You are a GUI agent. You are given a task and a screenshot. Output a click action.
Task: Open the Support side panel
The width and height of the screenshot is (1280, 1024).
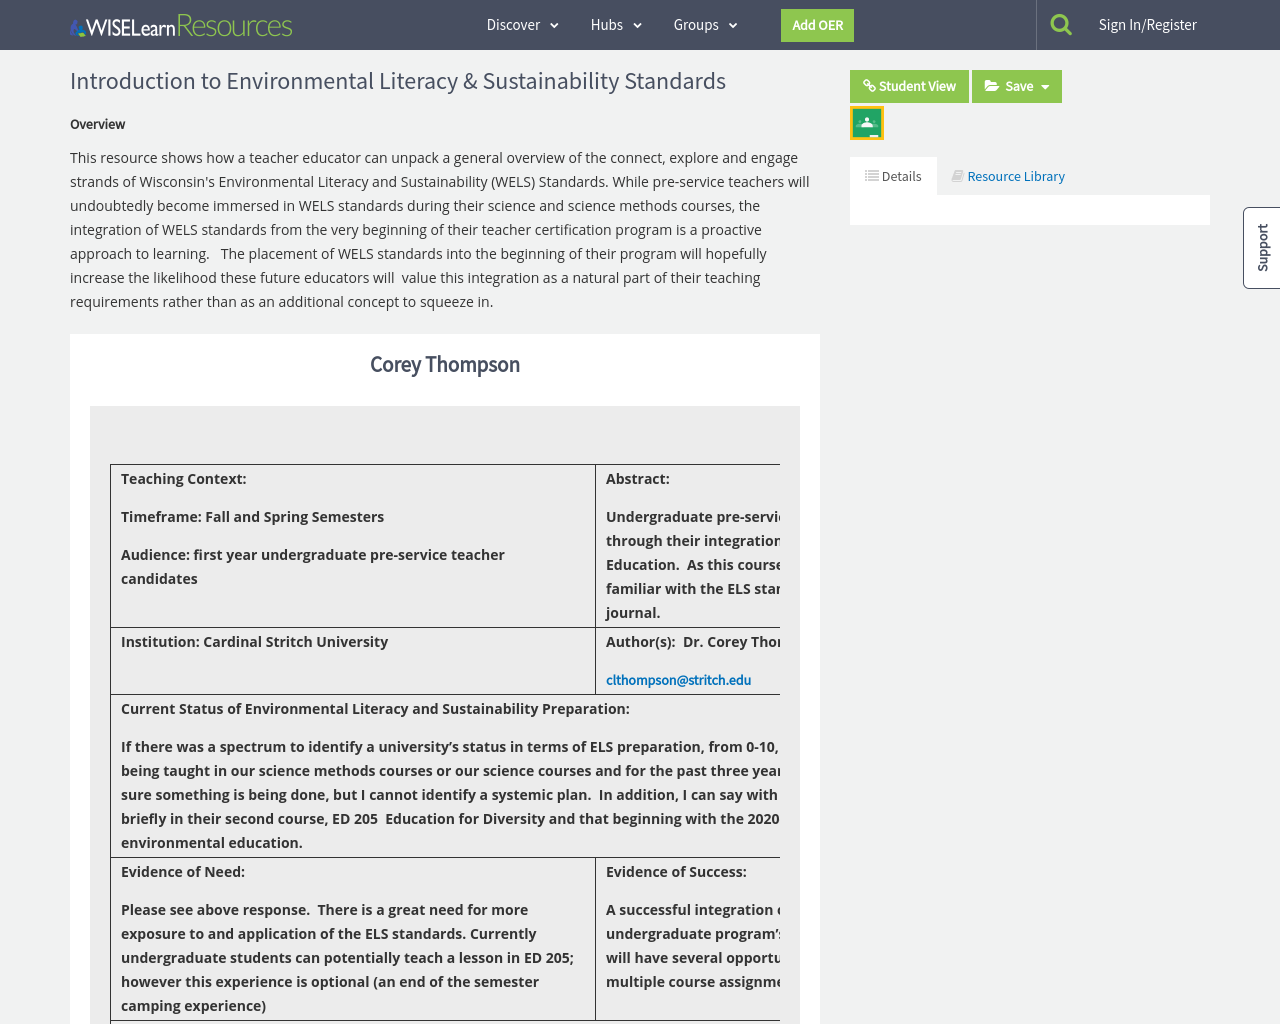1262,248
